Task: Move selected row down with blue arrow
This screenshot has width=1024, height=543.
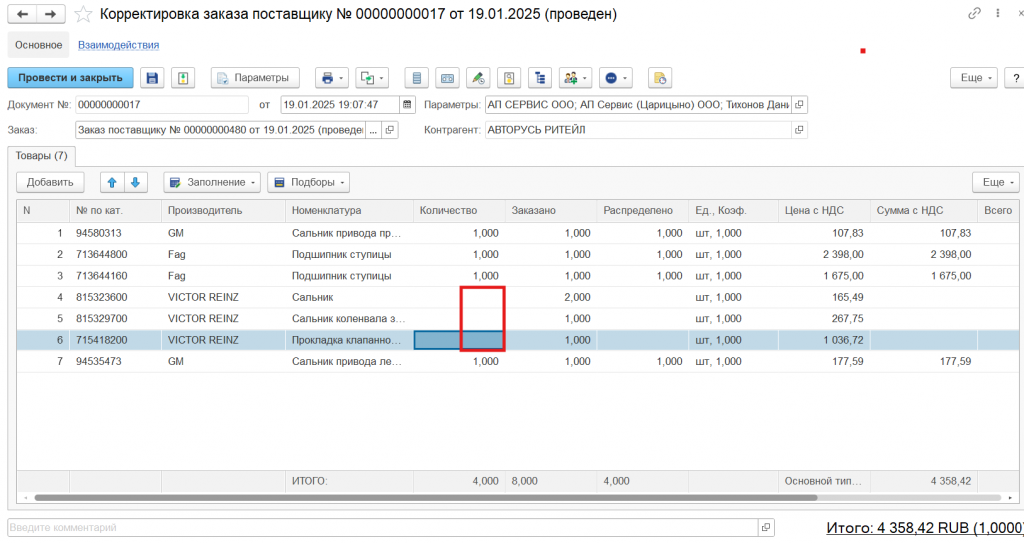Action: coord(134,182)
